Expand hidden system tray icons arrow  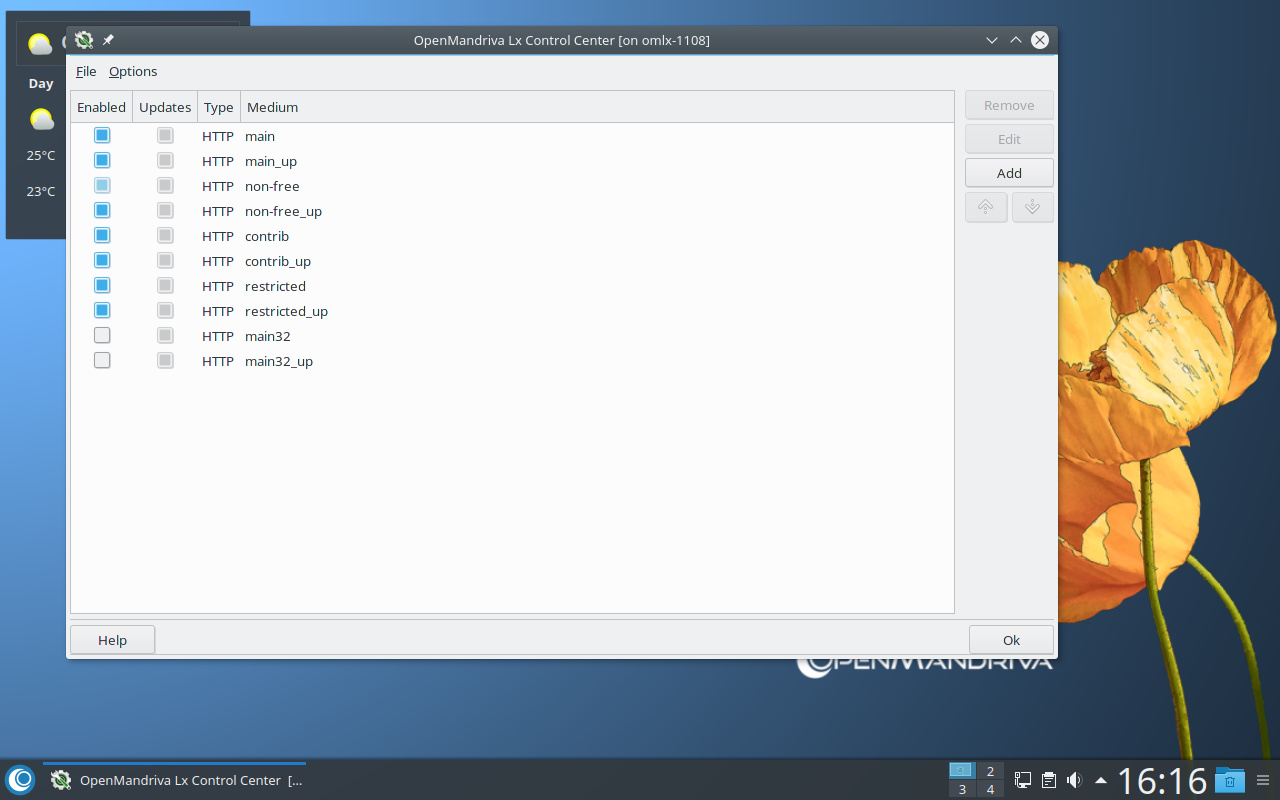pos(1101,780)
